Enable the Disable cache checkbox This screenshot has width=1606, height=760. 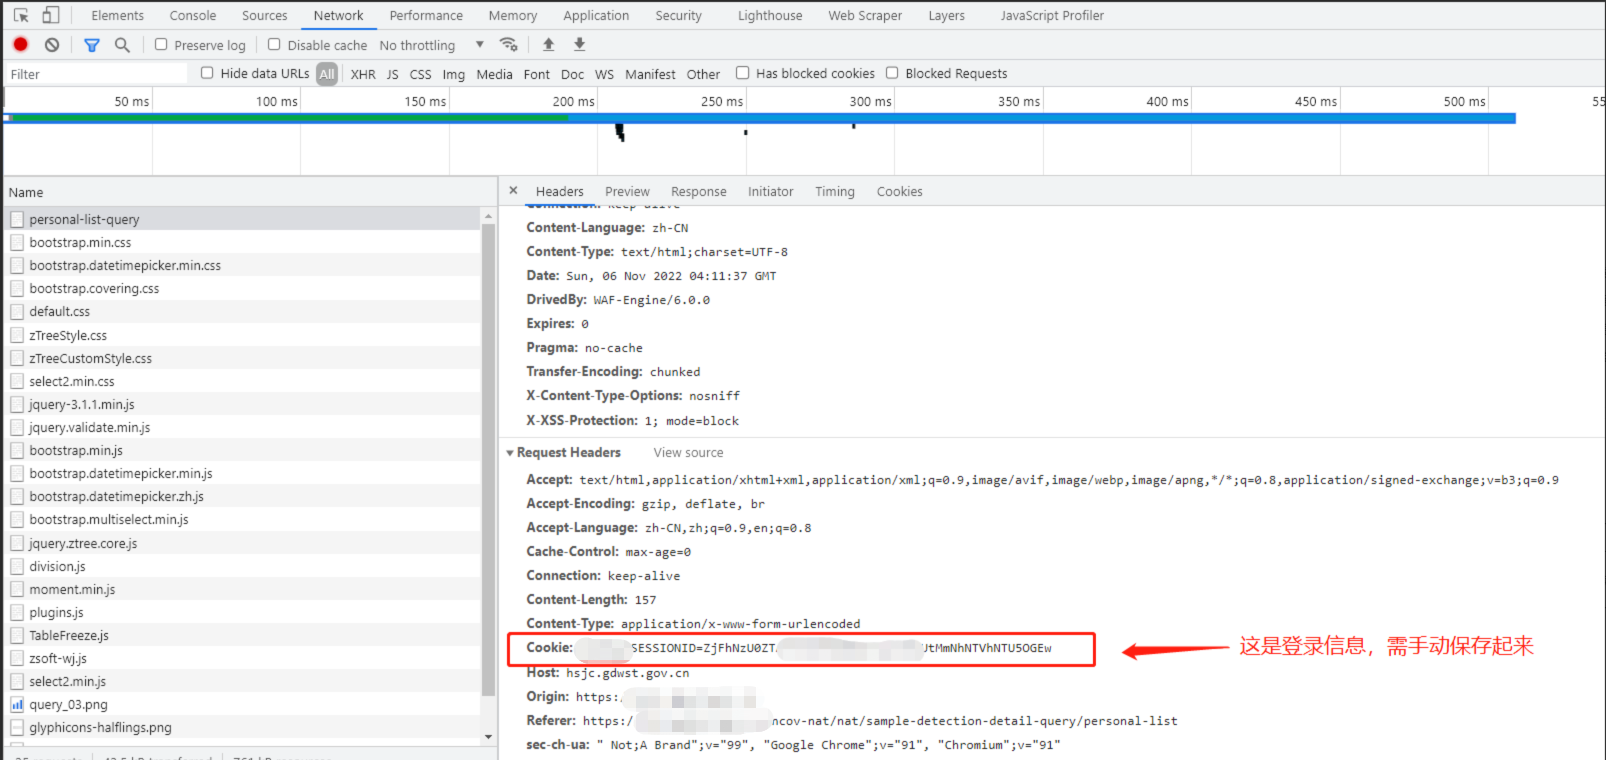274,44
